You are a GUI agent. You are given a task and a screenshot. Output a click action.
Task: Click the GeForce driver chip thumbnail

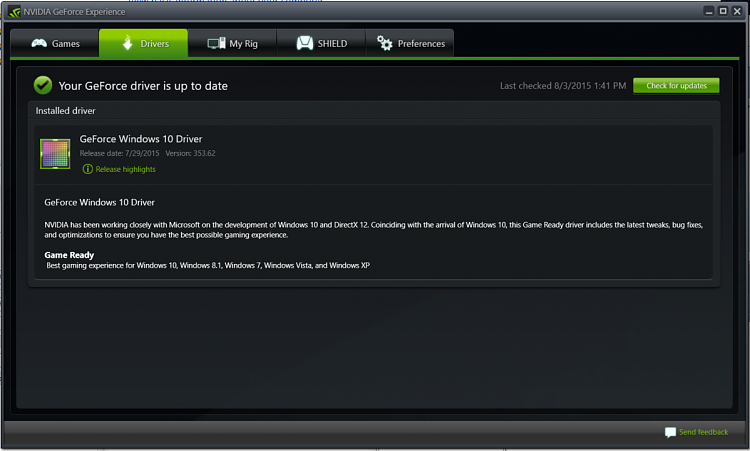[x=55, y=154]
